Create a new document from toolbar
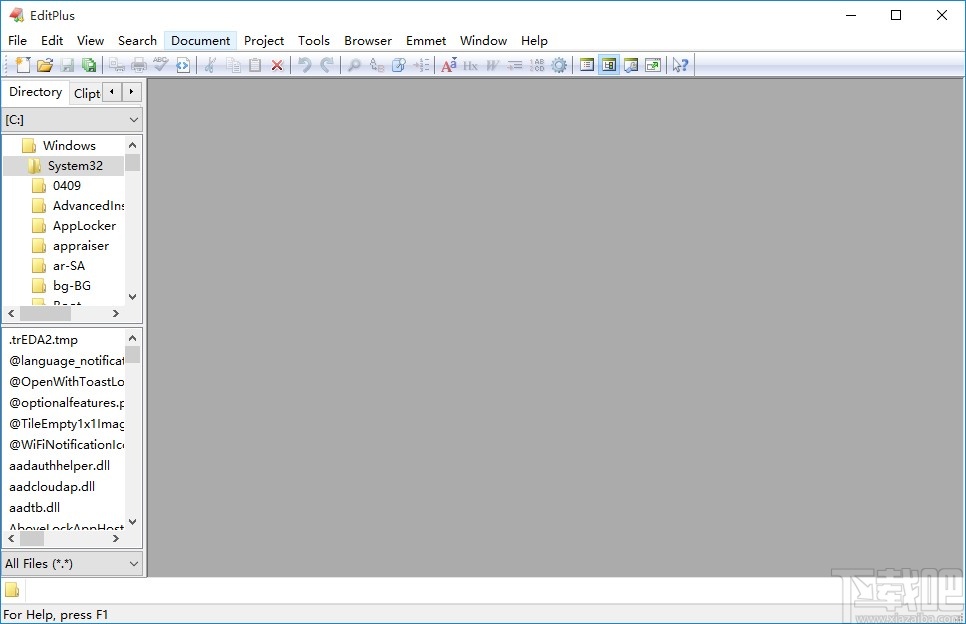This screenshot has width=966, height=624. click(23, 65)
